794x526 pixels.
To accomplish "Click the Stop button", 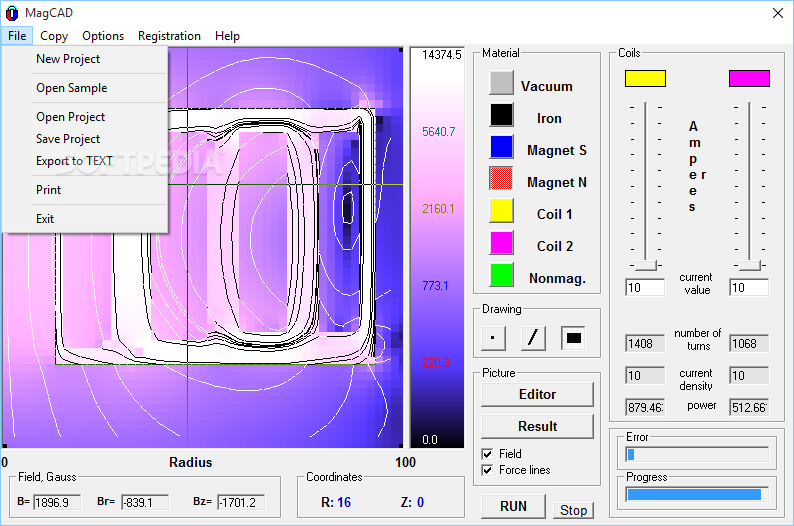I will point(573,510).
